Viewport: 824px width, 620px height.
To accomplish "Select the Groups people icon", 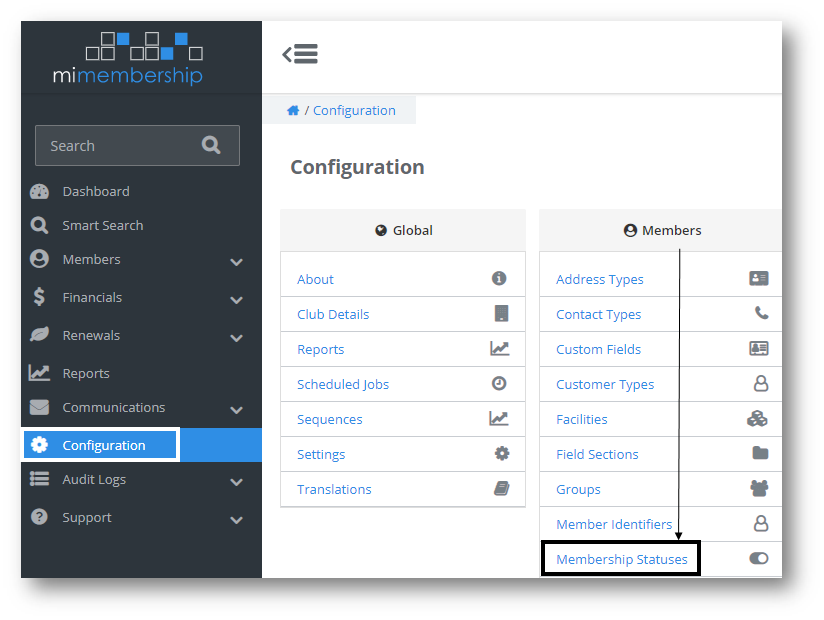I will tap(758, 489).
